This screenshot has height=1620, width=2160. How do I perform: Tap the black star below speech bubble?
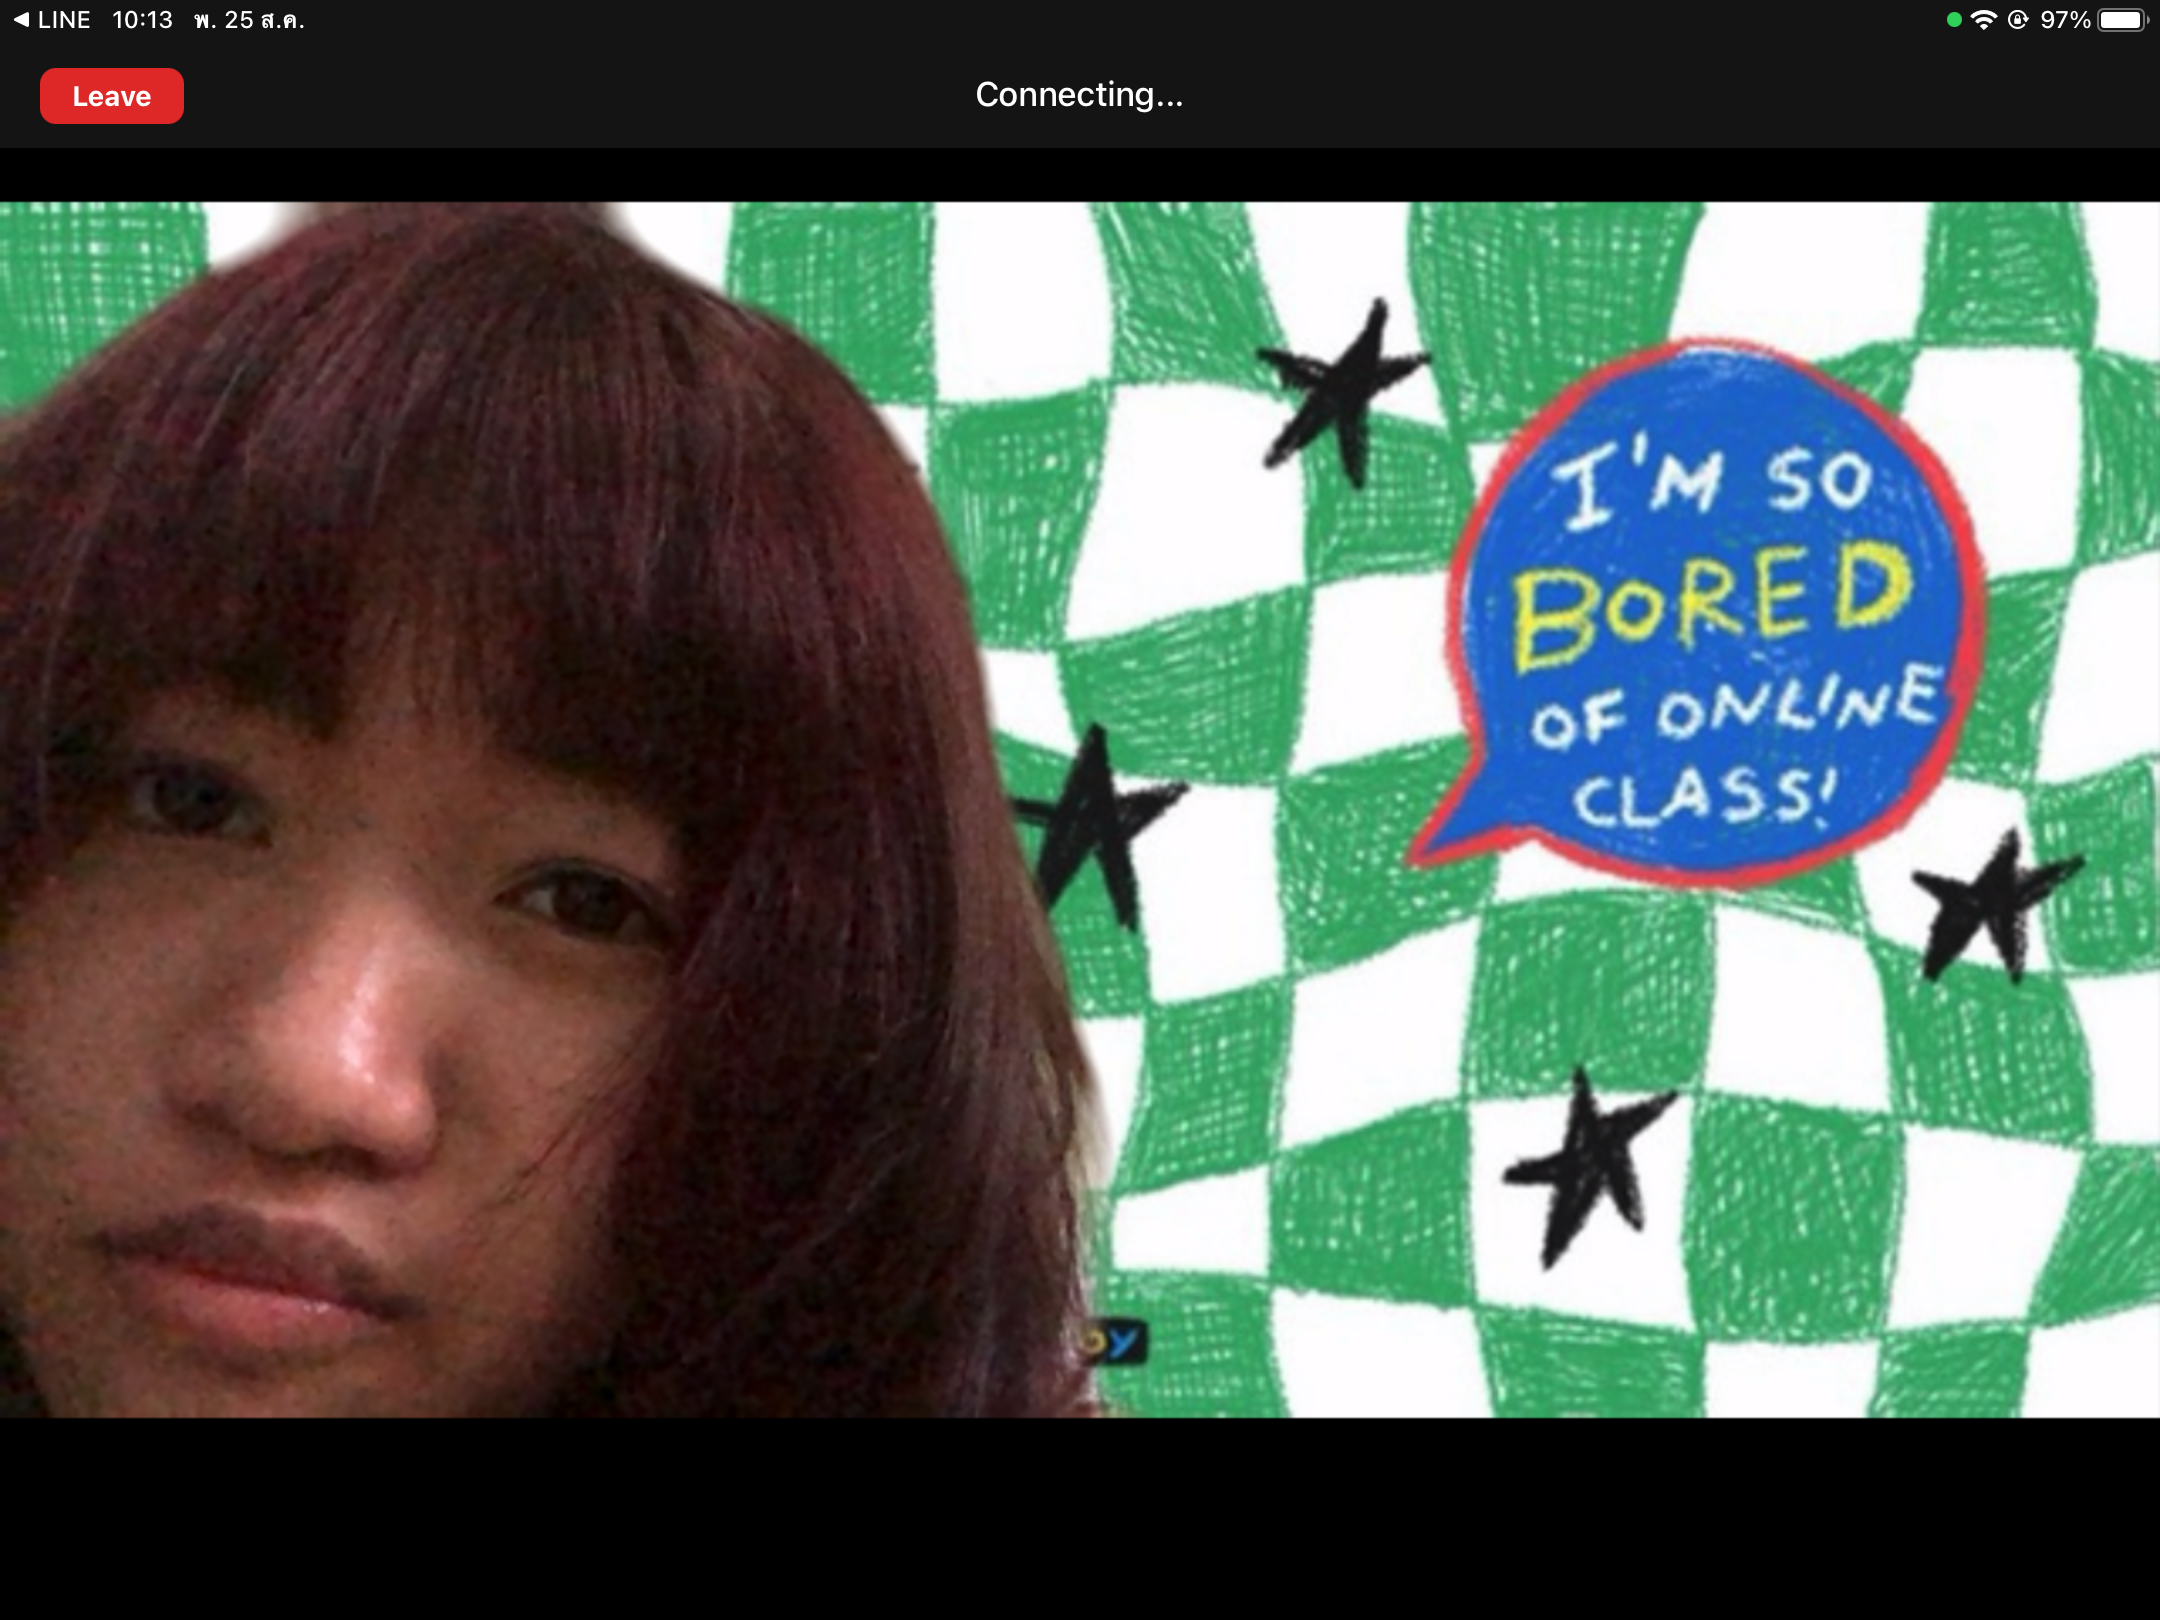(x=1990, y=905)
